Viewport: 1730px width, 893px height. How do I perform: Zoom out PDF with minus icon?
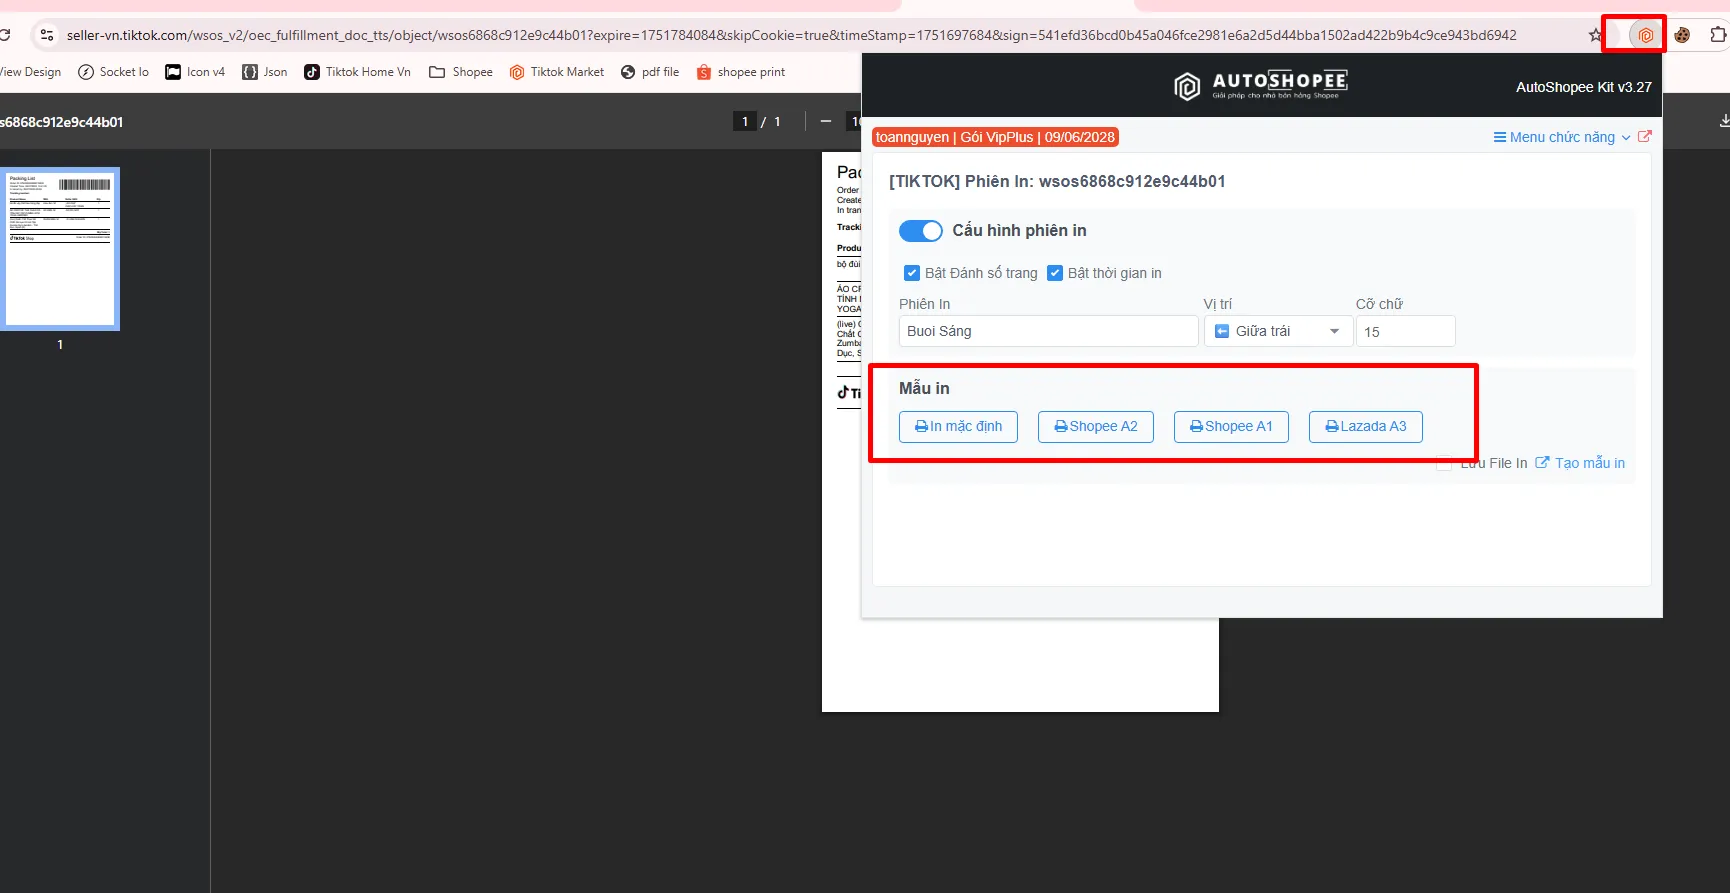[x=826, y=121]
